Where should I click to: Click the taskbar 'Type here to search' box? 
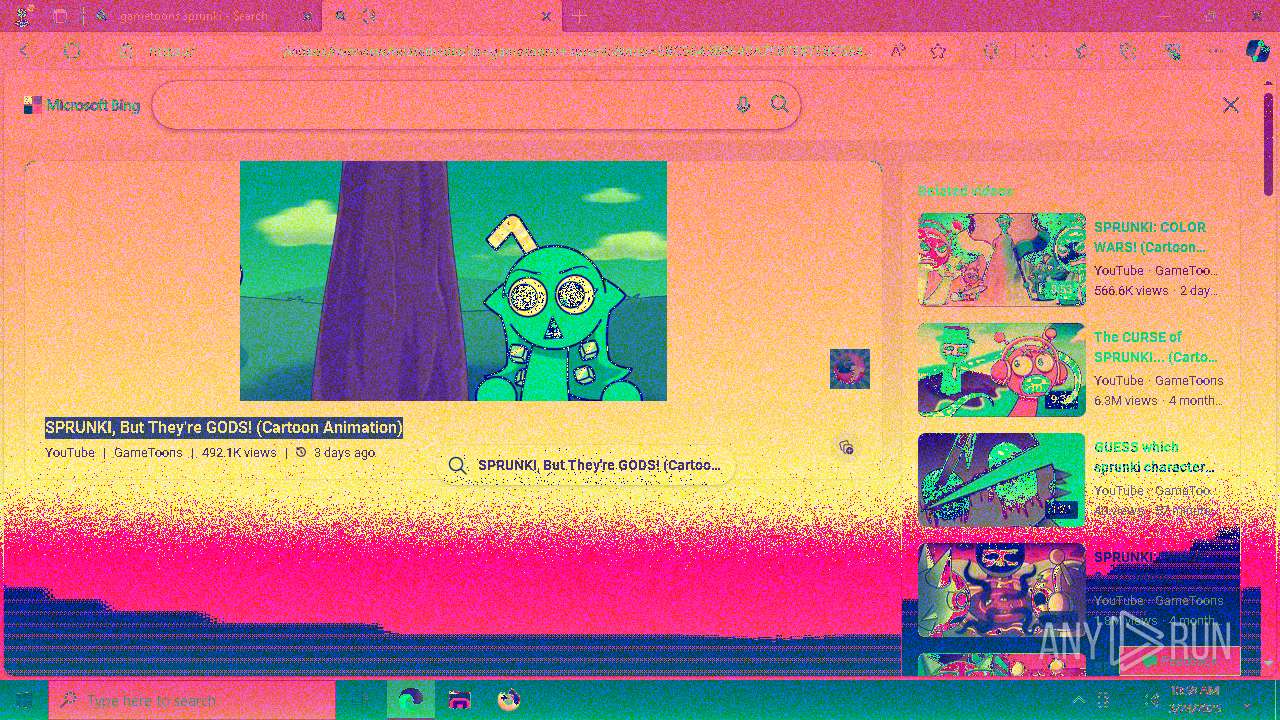[192, 700]
